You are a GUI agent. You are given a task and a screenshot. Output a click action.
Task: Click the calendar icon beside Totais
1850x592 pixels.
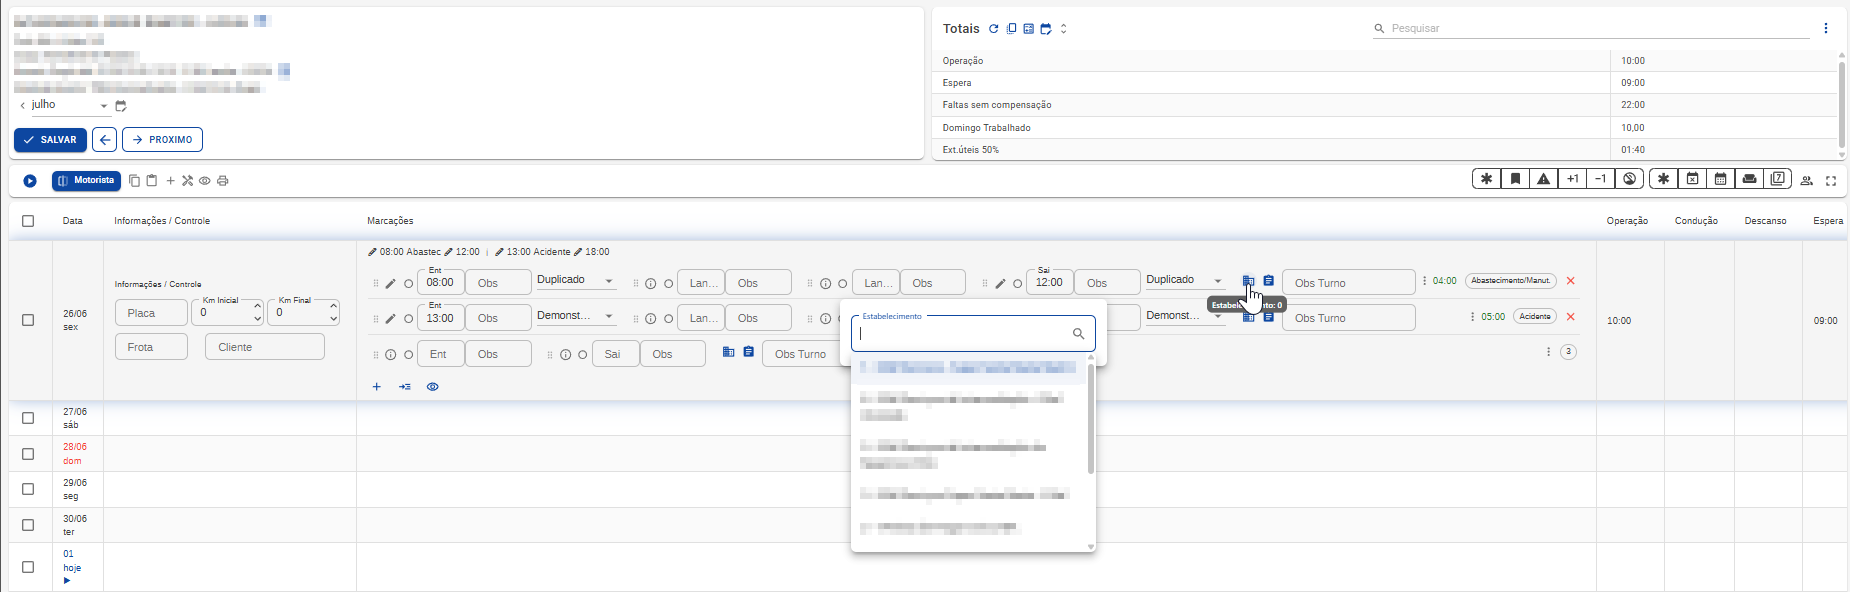tap(1046, 29)
